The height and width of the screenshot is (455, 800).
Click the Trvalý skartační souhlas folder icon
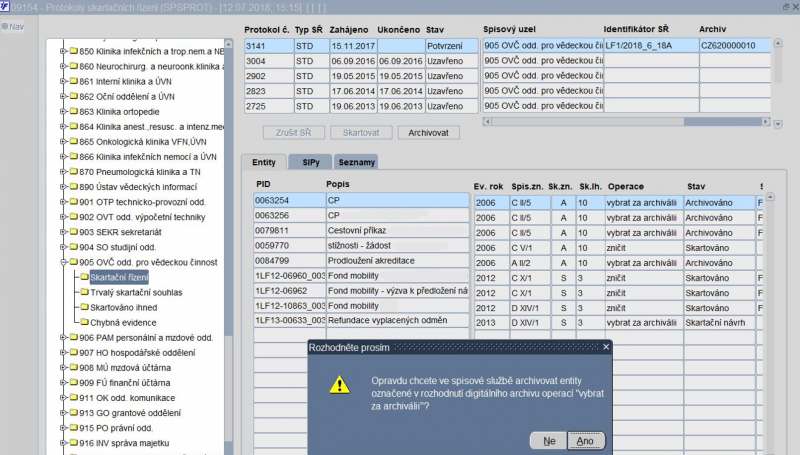tap(83, 292)
